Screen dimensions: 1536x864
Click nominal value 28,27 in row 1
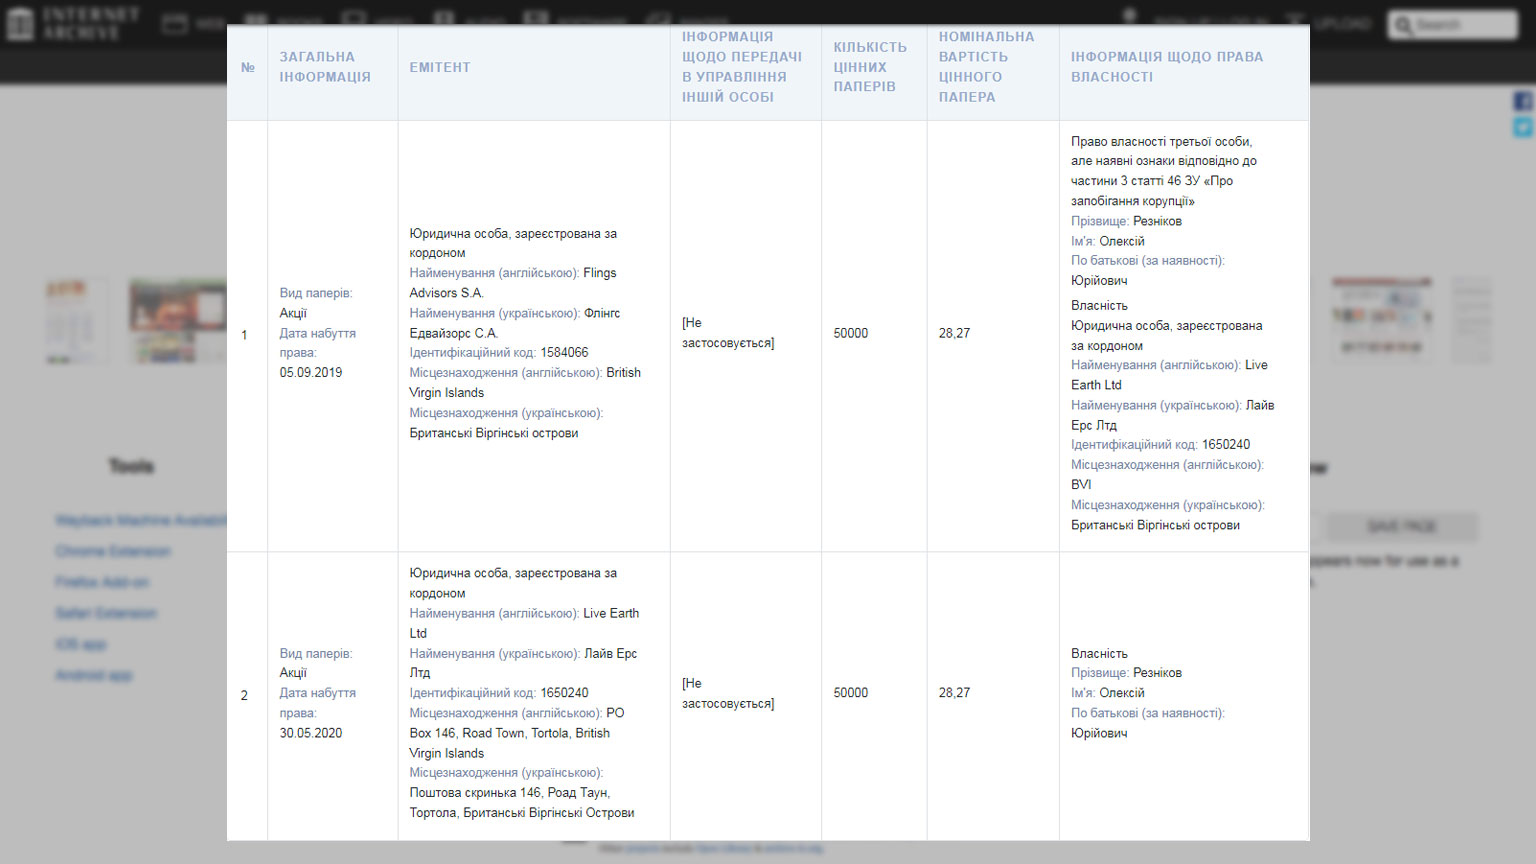pyautogui.click(x=954, y=333)
